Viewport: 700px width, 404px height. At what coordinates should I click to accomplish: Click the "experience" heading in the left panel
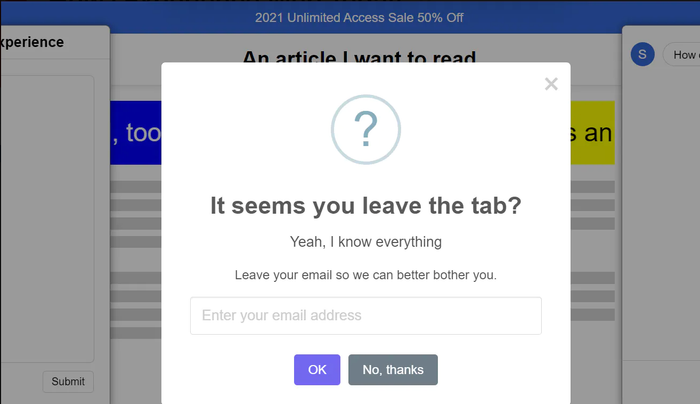[x=32, y=42]
